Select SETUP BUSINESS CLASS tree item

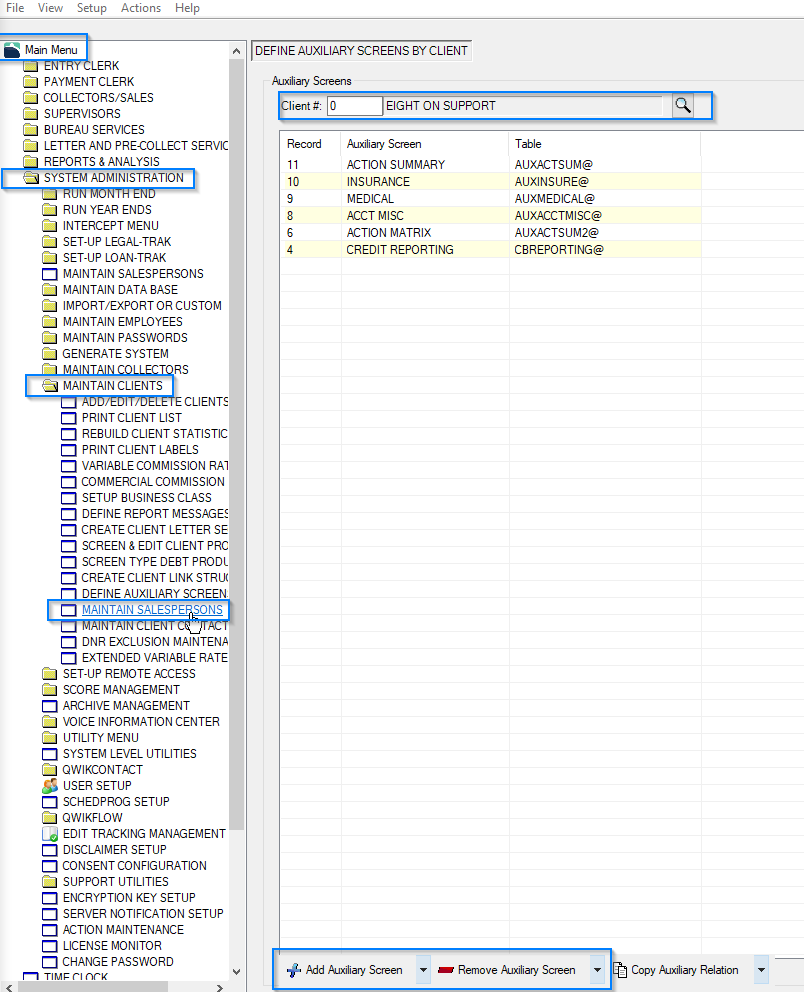click(147, 498)
